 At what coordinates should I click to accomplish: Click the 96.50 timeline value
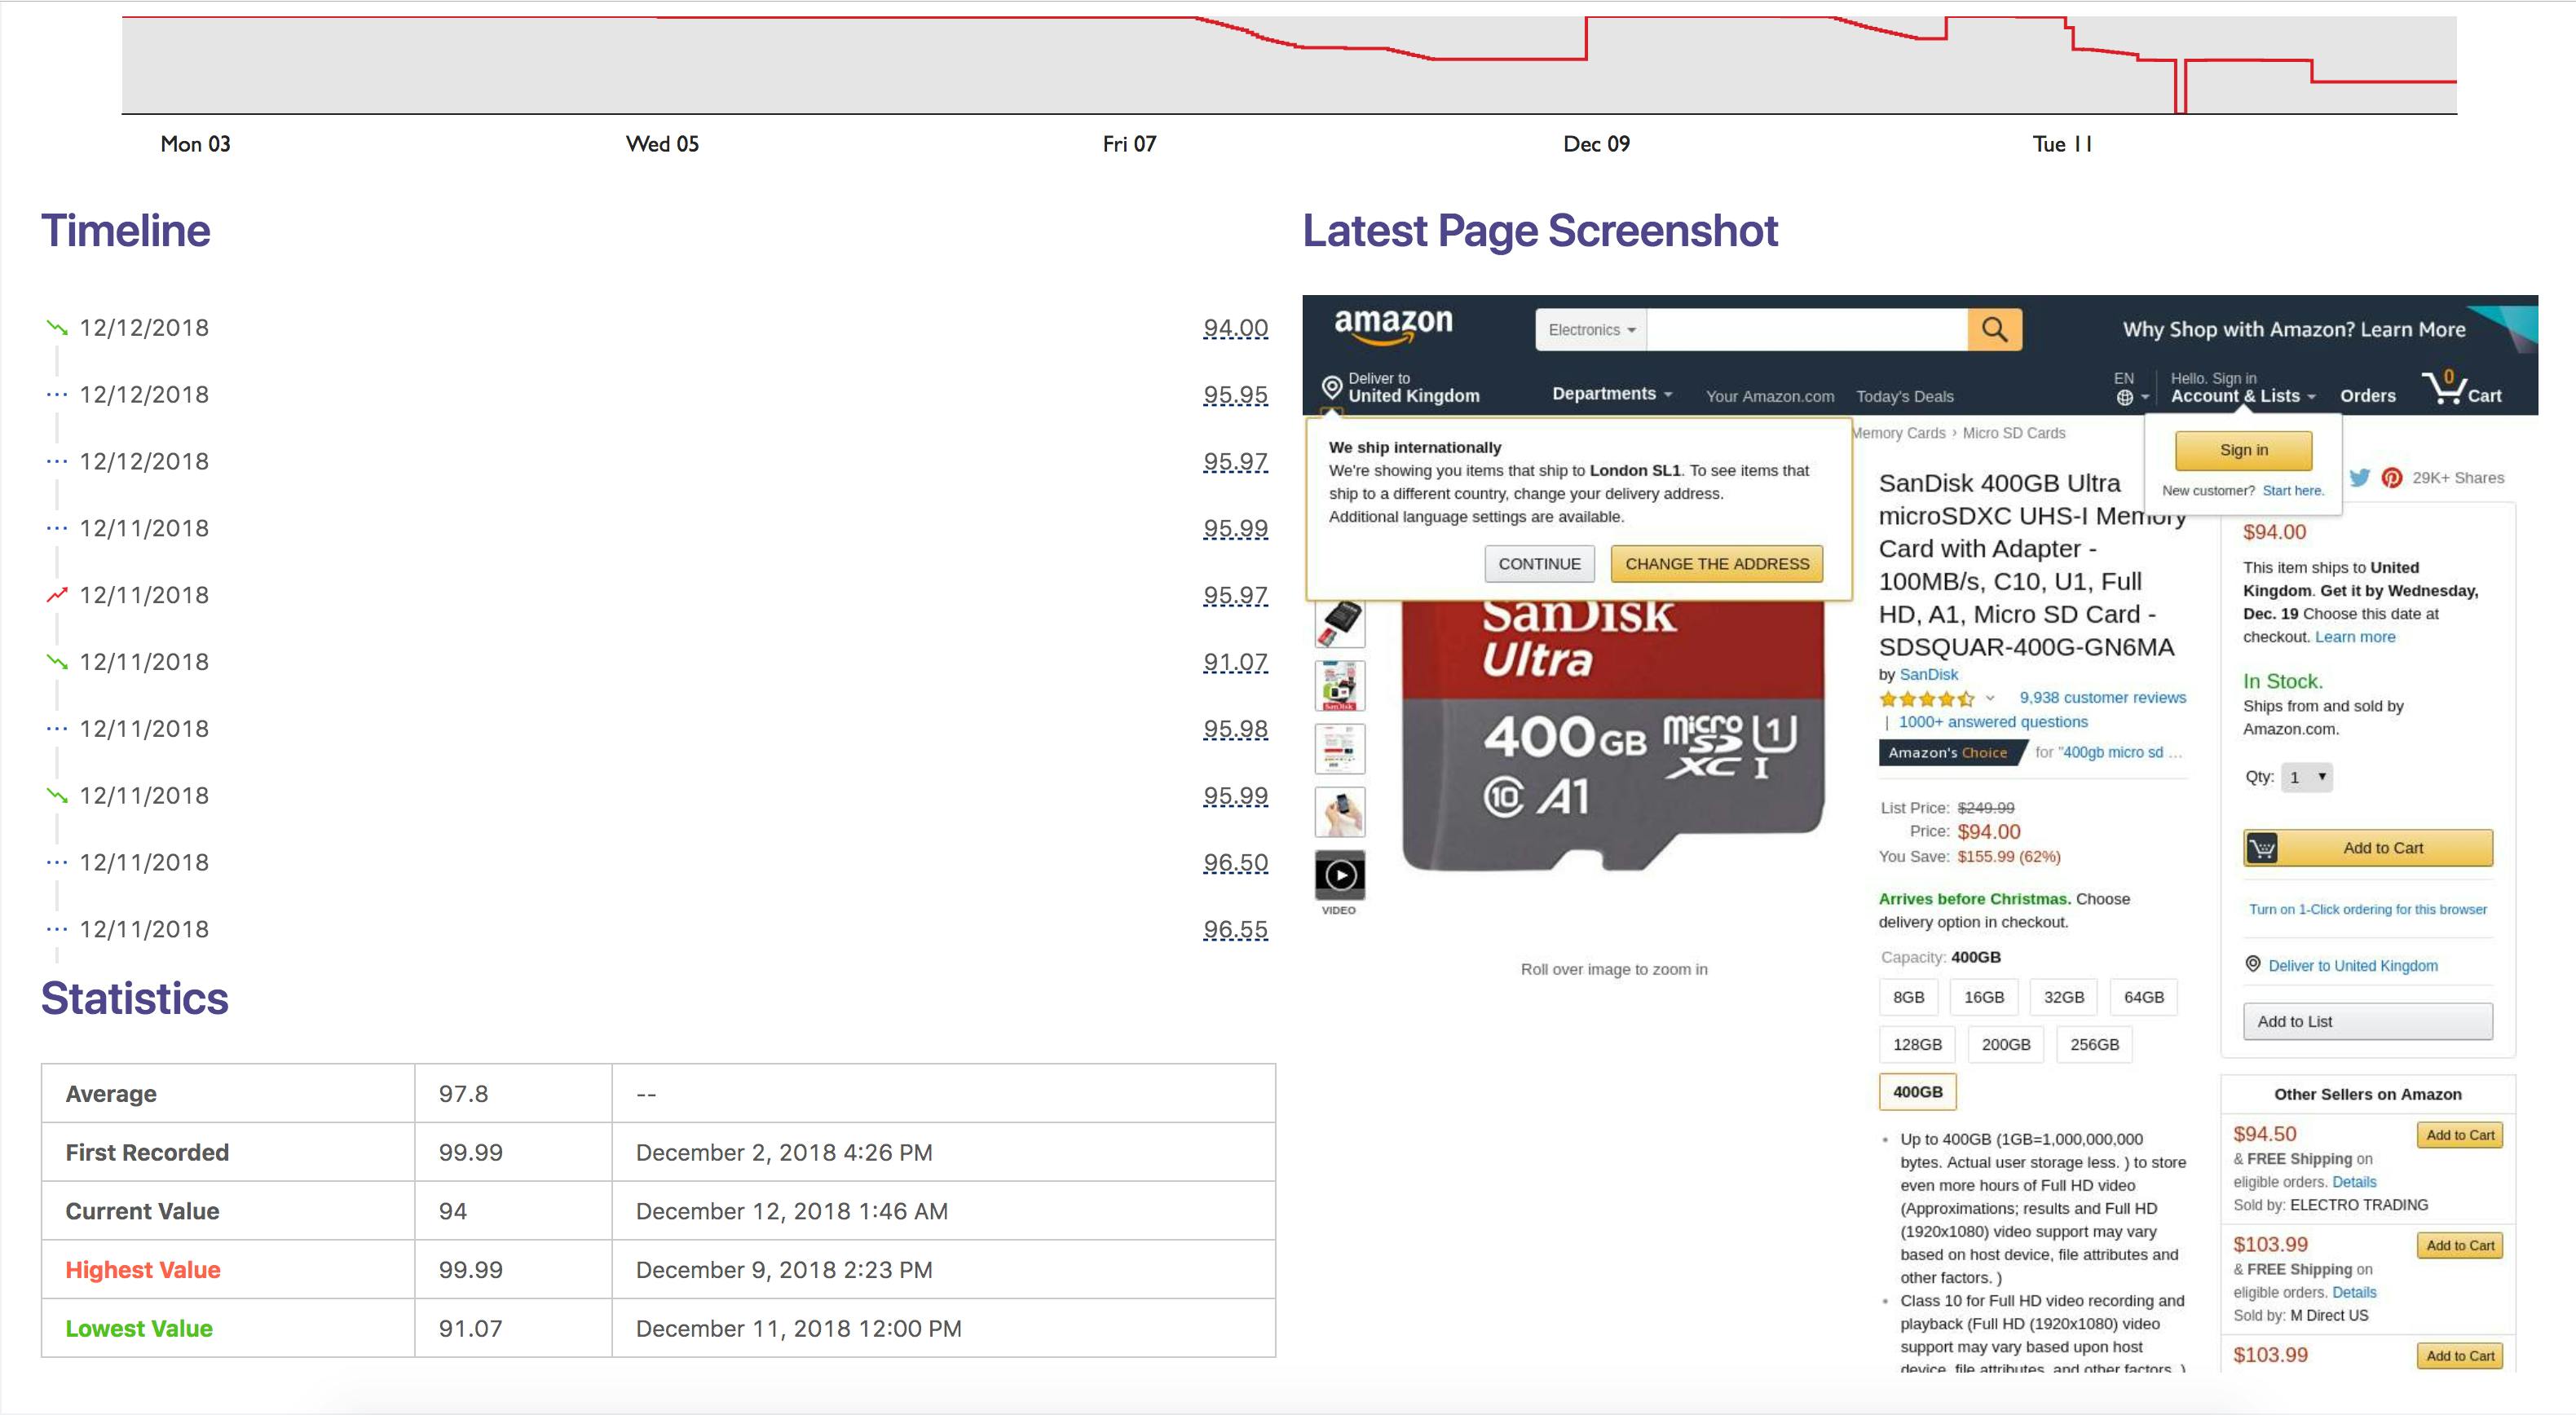(1235, 862)
